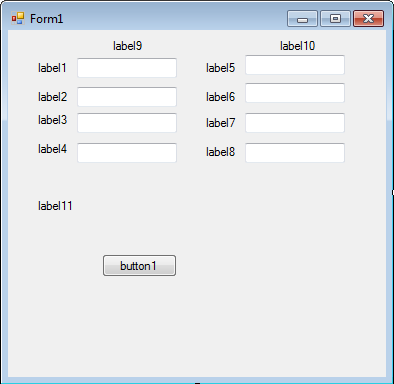The height and width of the screenshot is (384, 394).
Task: Focus the text box next to label2
Action: (x=127, y=97)
